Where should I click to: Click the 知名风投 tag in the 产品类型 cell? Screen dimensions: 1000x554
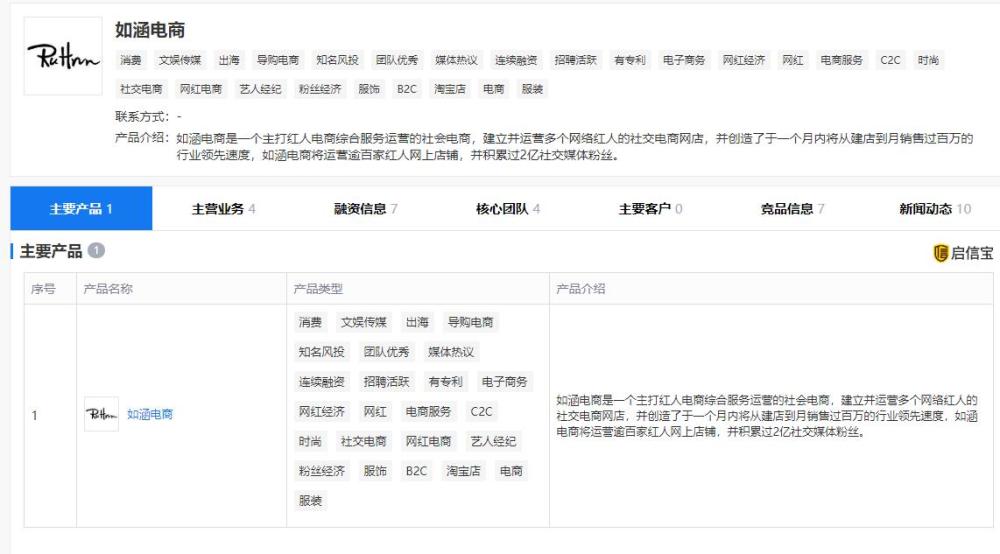pos(321,352)
